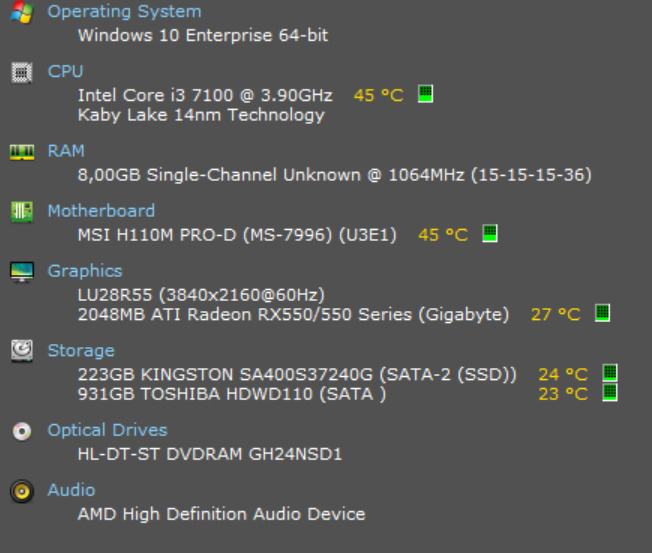Screen dimensions: 652x553
Task: Open the Motherboard section heading
Action: 101,211
